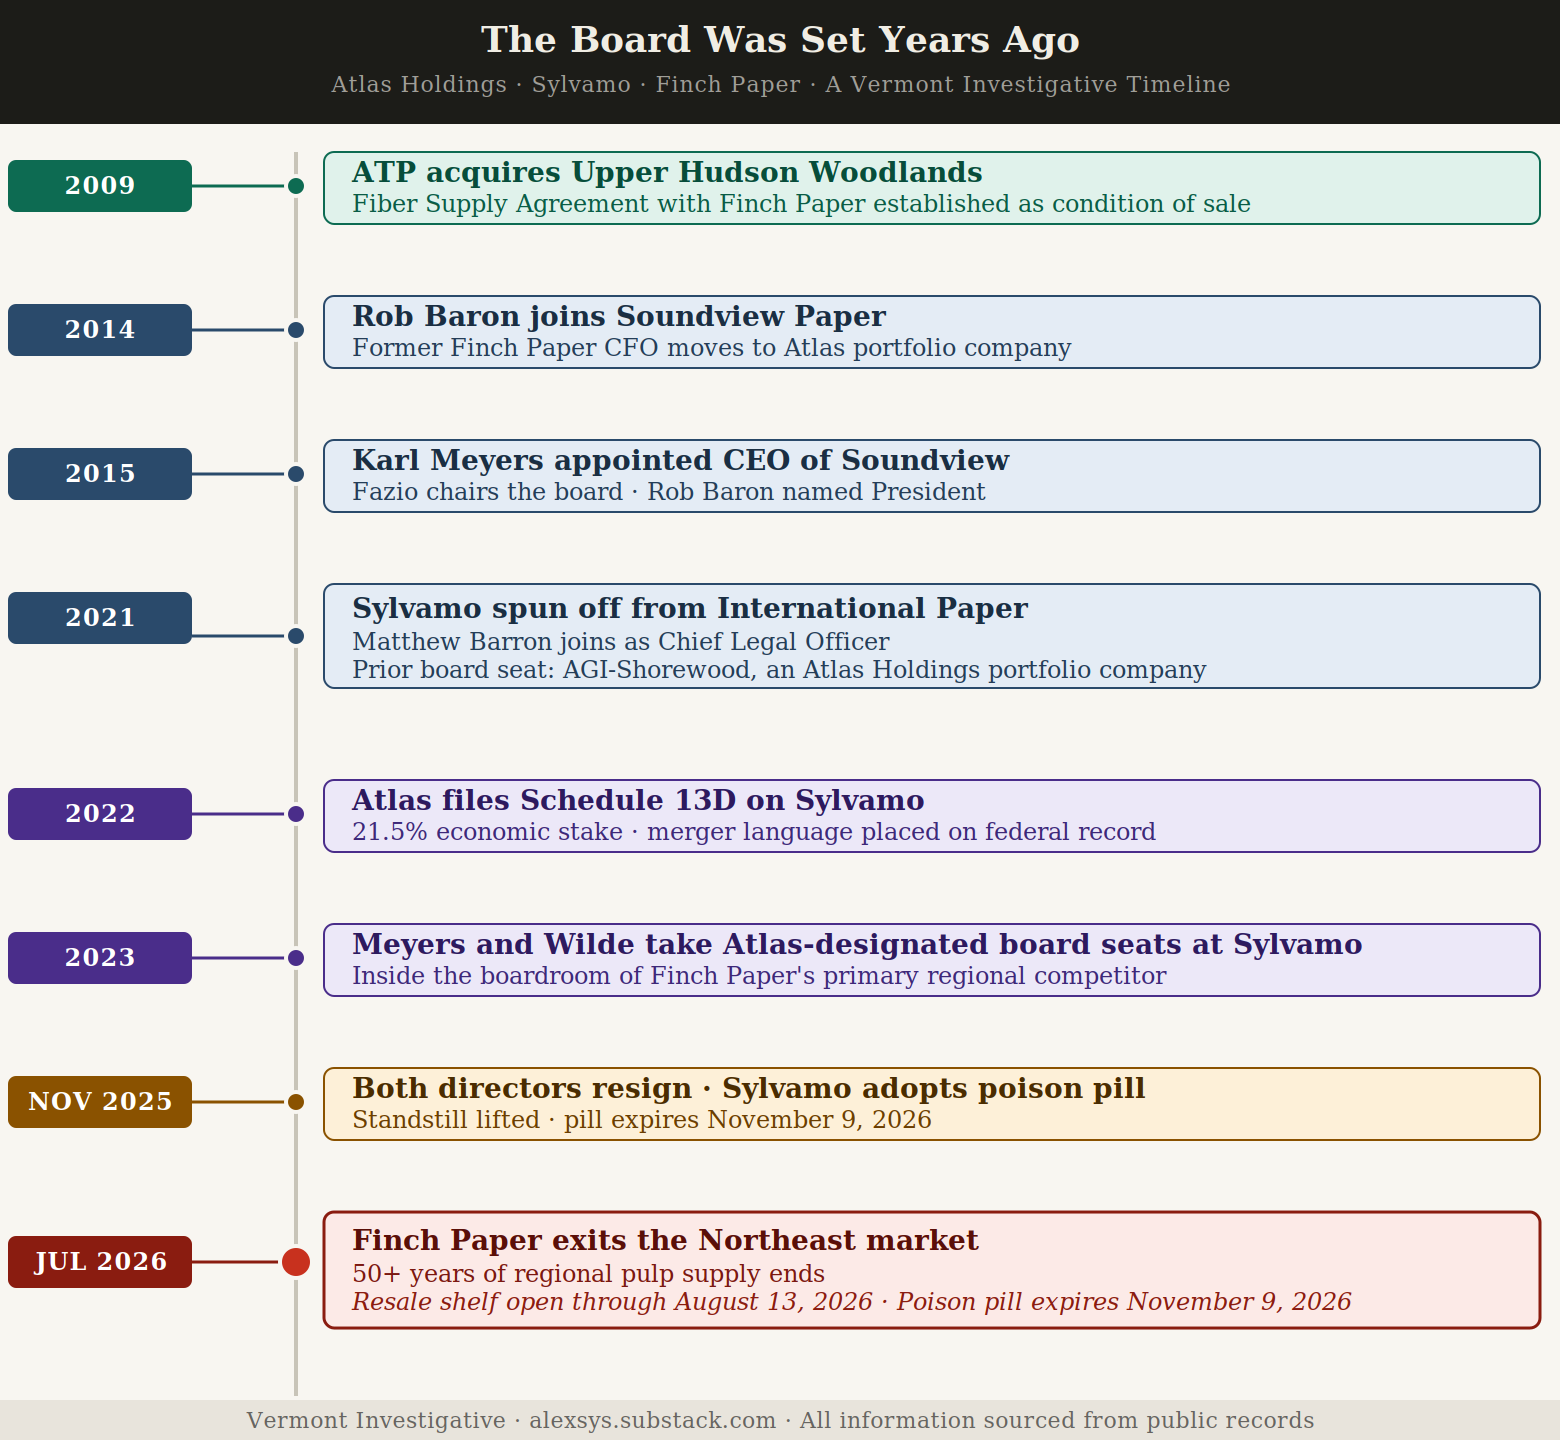Select the timeline dot for 2021

[x=296, y=636]
